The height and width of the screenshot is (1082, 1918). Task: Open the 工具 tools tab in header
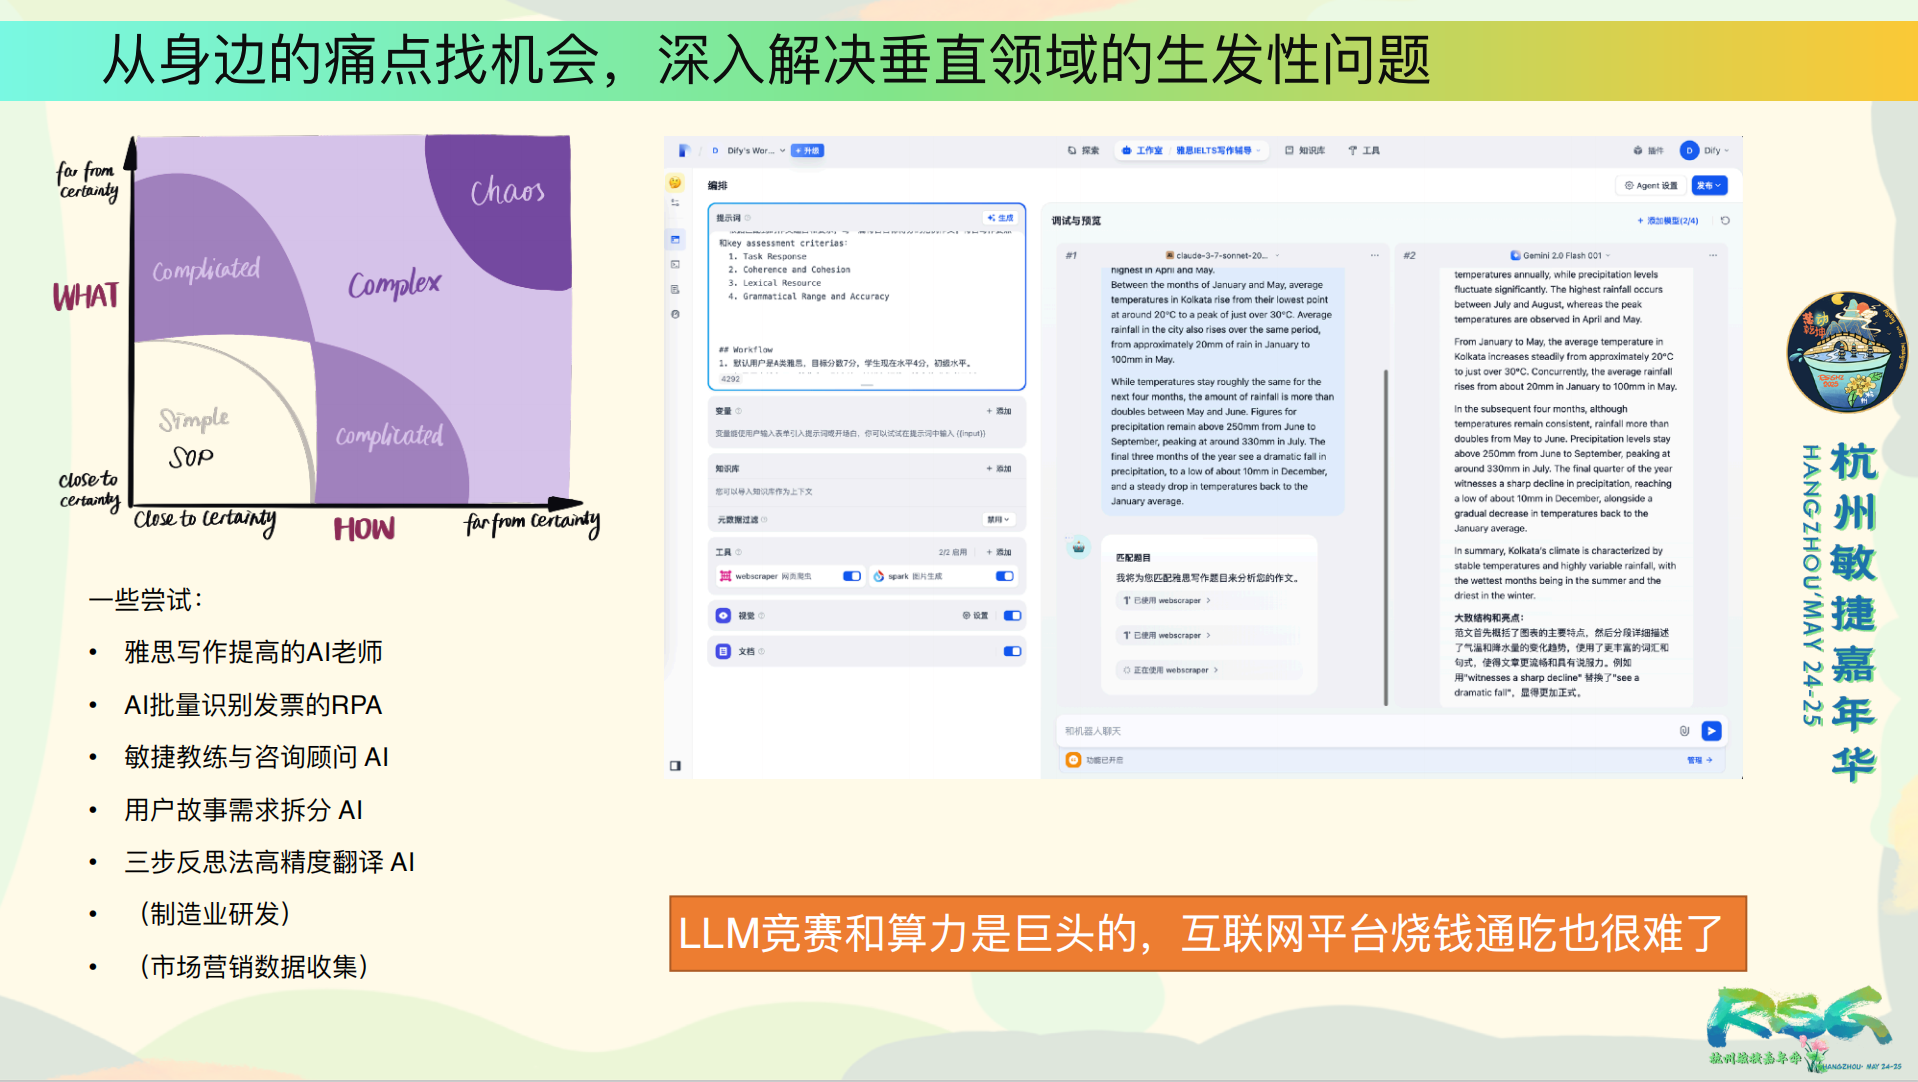click(x=1364, y=151)
